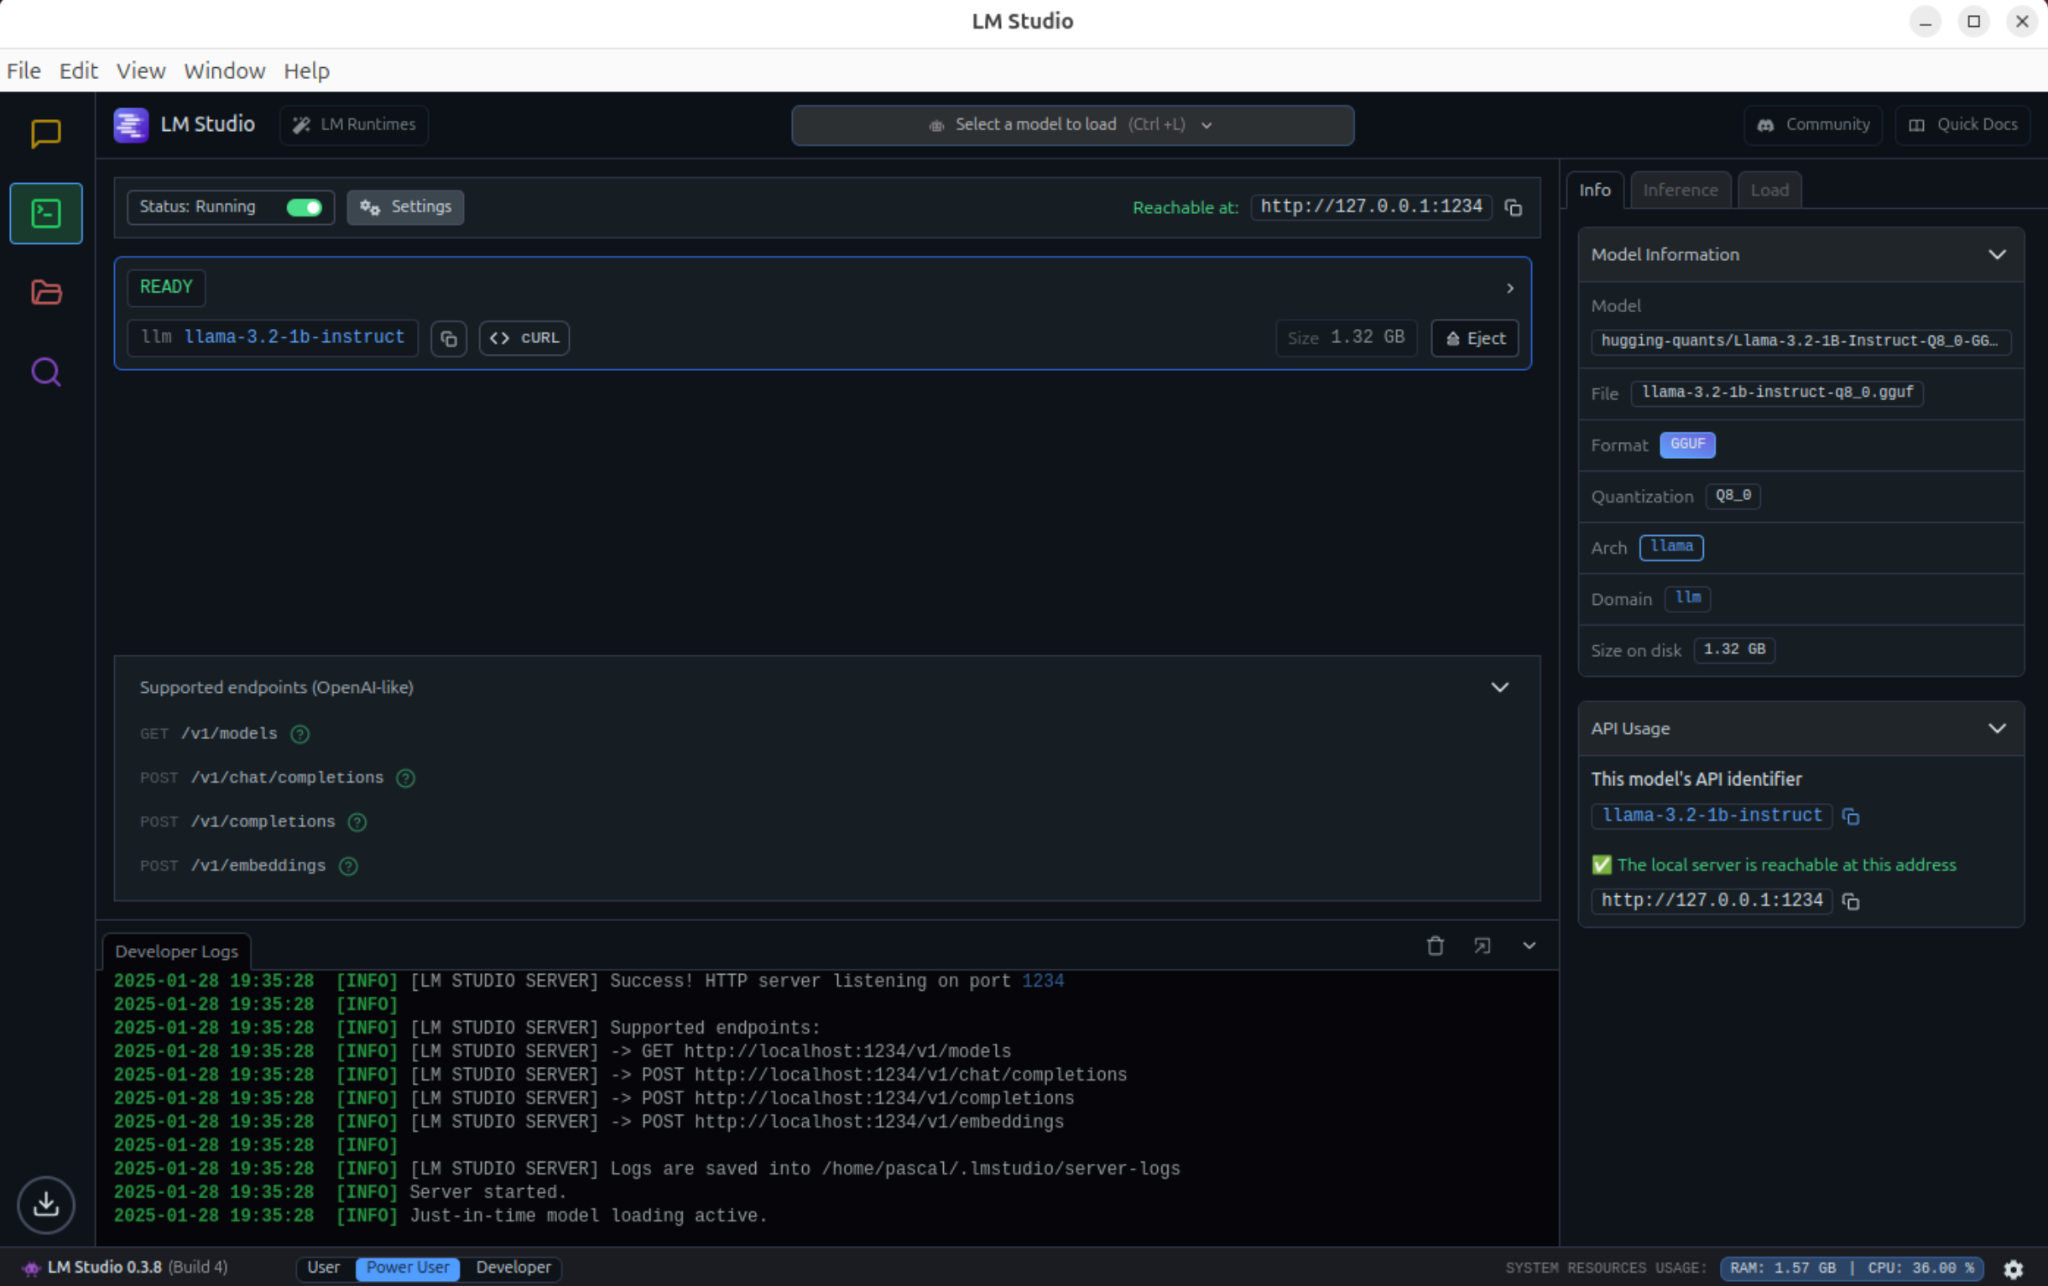The height and width of the screenshot is (1286, 2048).
Task: Pop out developer logs window icon
Action: pyautogui.click(x=1482, y=946)
